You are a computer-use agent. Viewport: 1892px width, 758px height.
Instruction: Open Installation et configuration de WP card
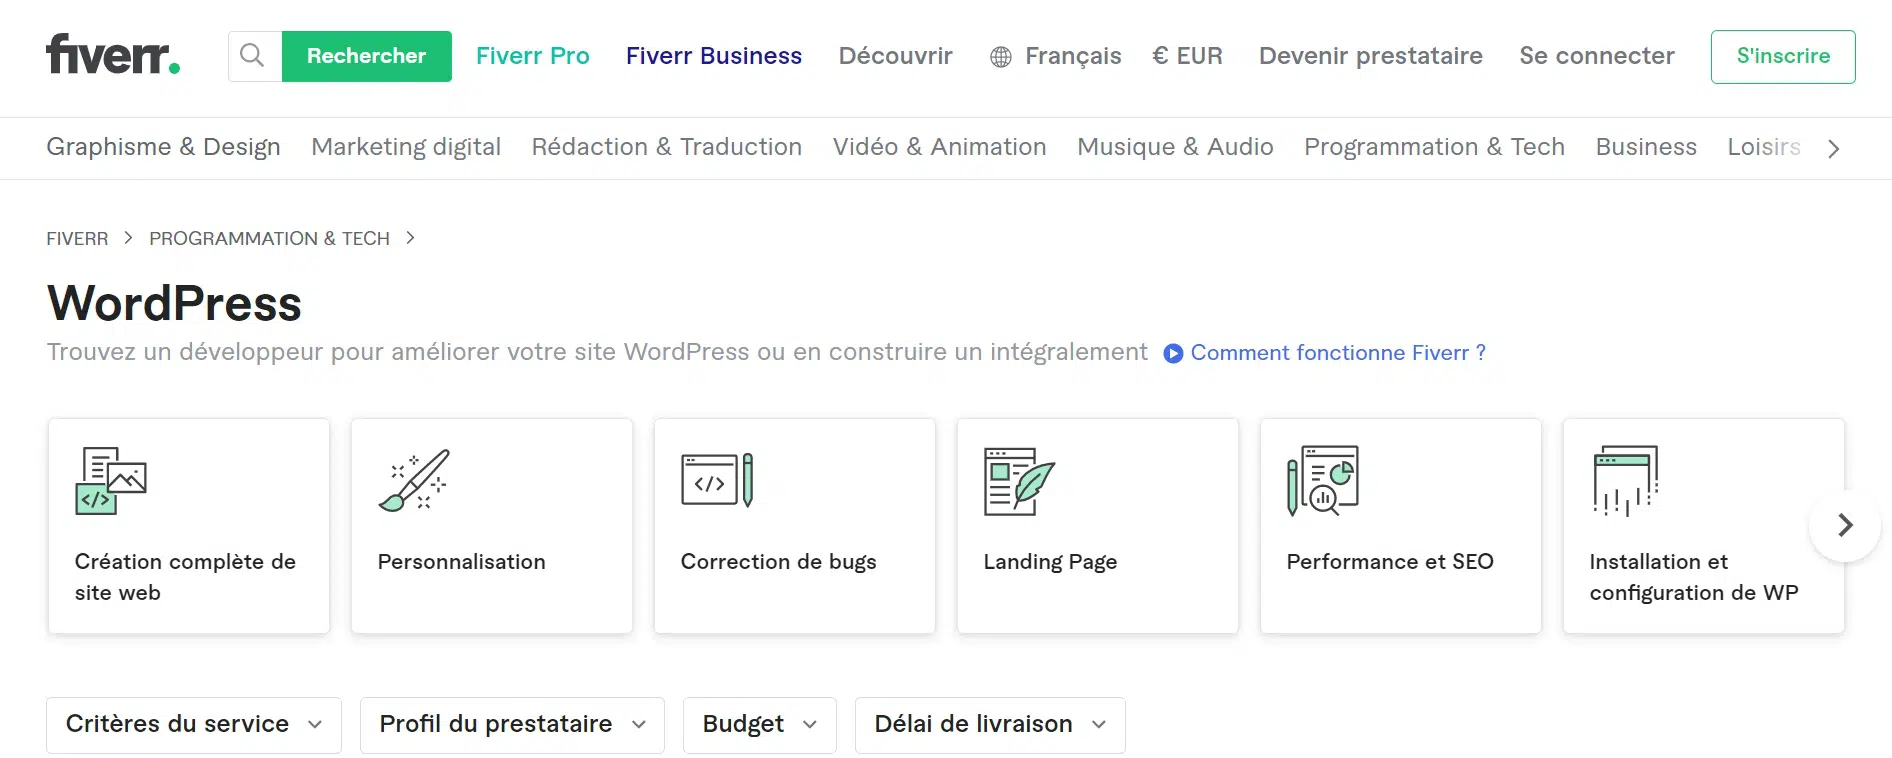point(1702,526)
